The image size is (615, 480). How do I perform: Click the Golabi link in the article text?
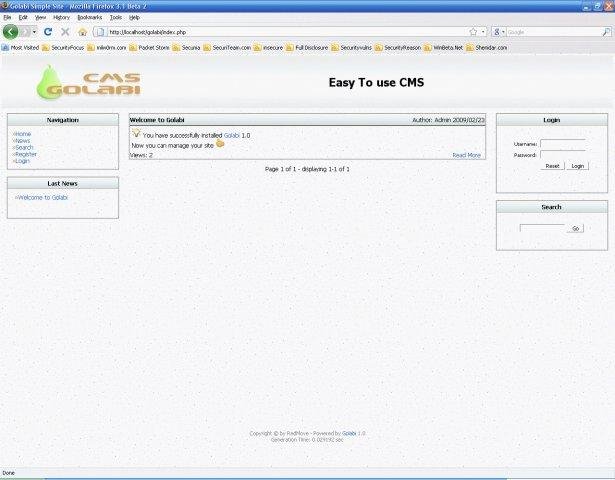tap(231, 135)
